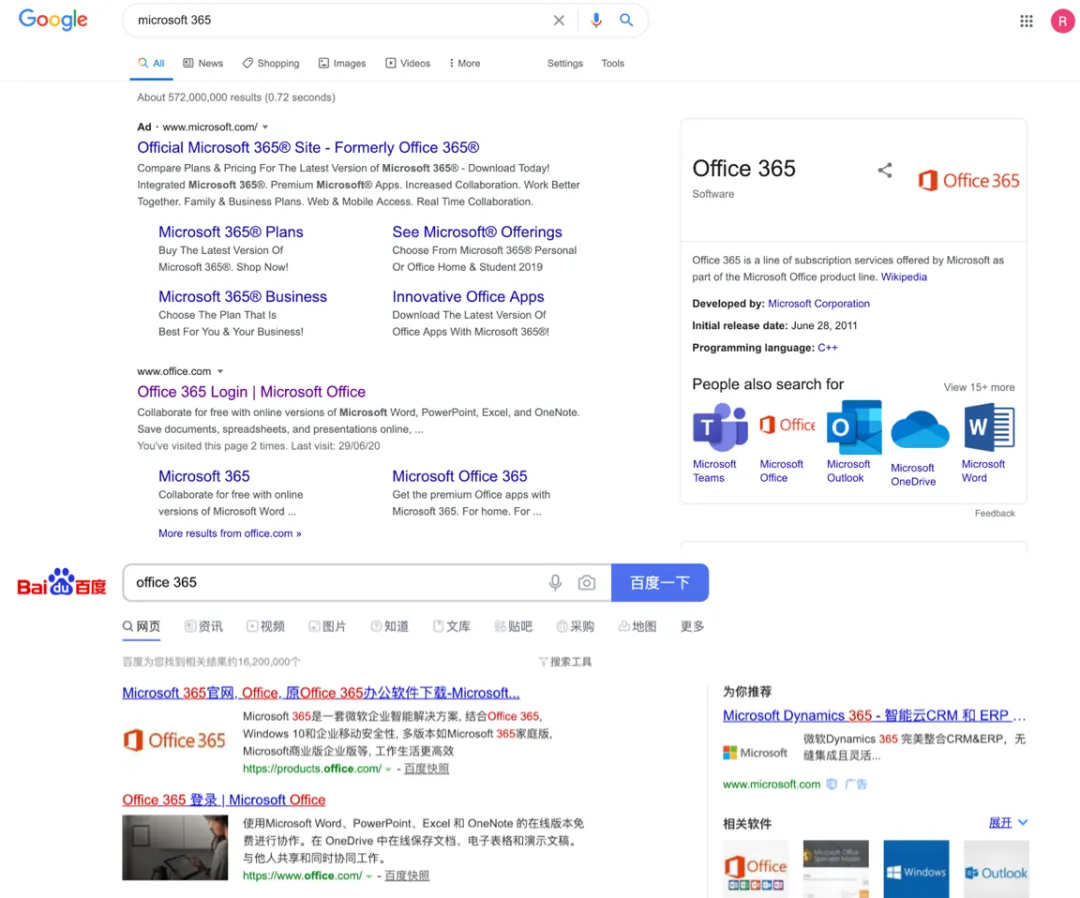Screen dimensions: 1080x898
Task: Click More results from office.com
Action: click(x=230, y=534)
